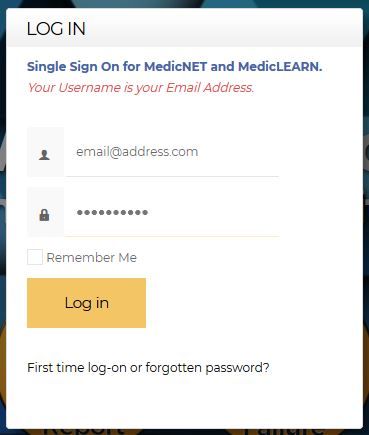Click the LOG IN dialog title
The image size is (369, 435).
click(56, 29)
